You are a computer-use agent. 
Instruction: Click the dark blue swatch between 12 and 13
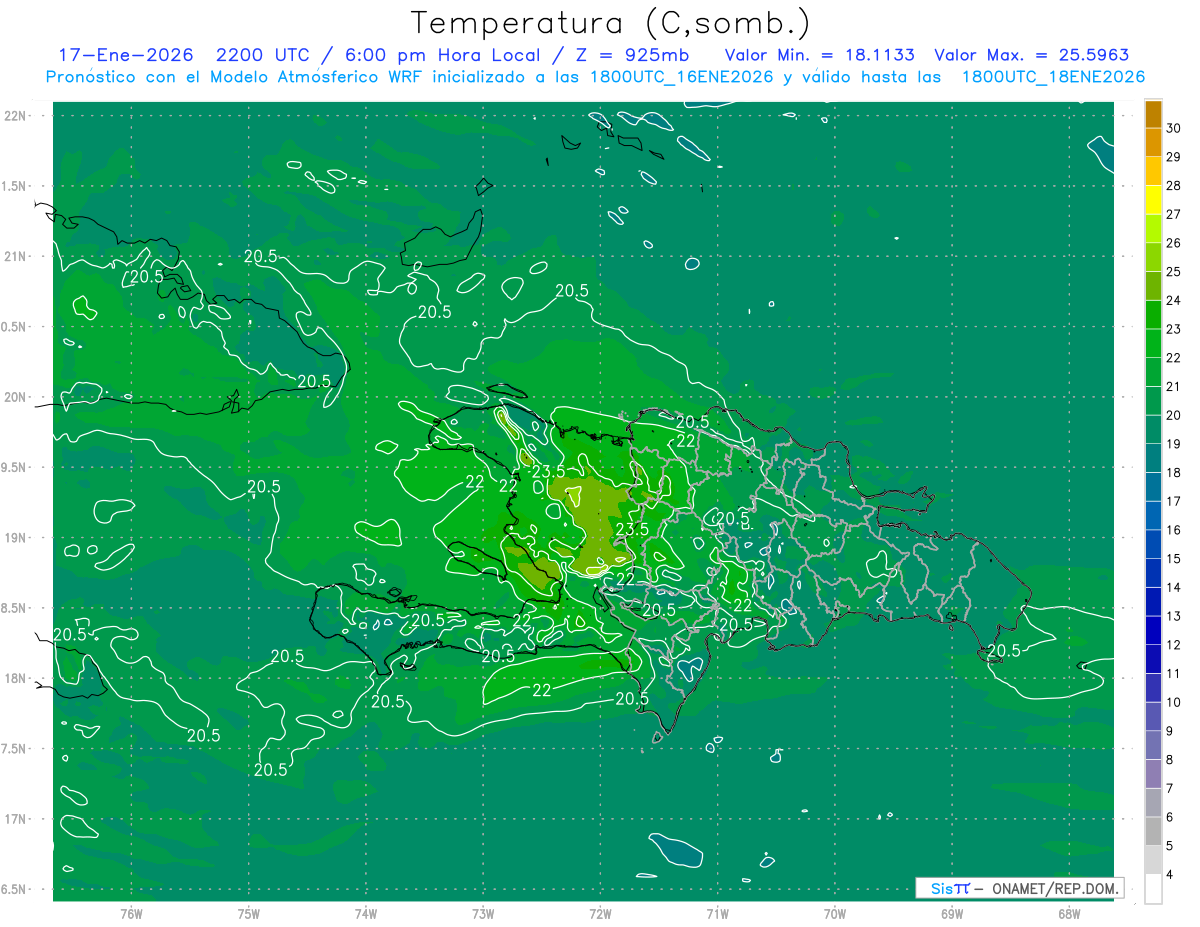pos(1153,630)
